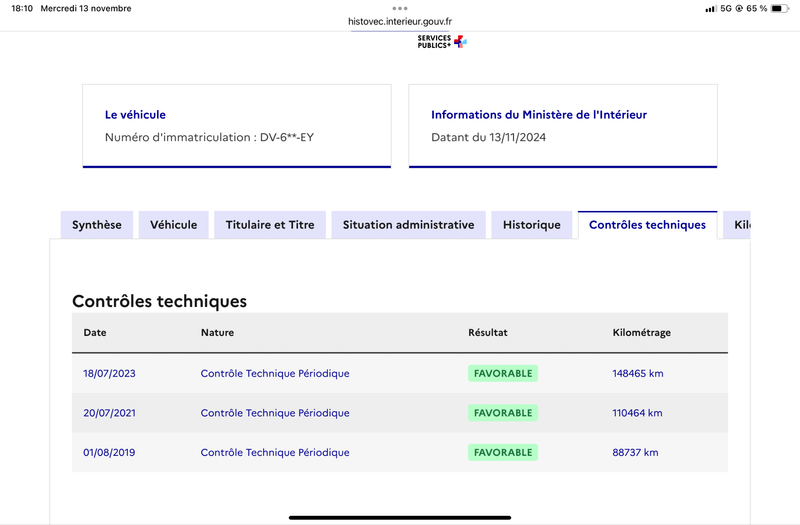Screen dimensions: 800x525
Task: Click the FAVORABLE badge for 18/07/2023
Action: point(503,373)
